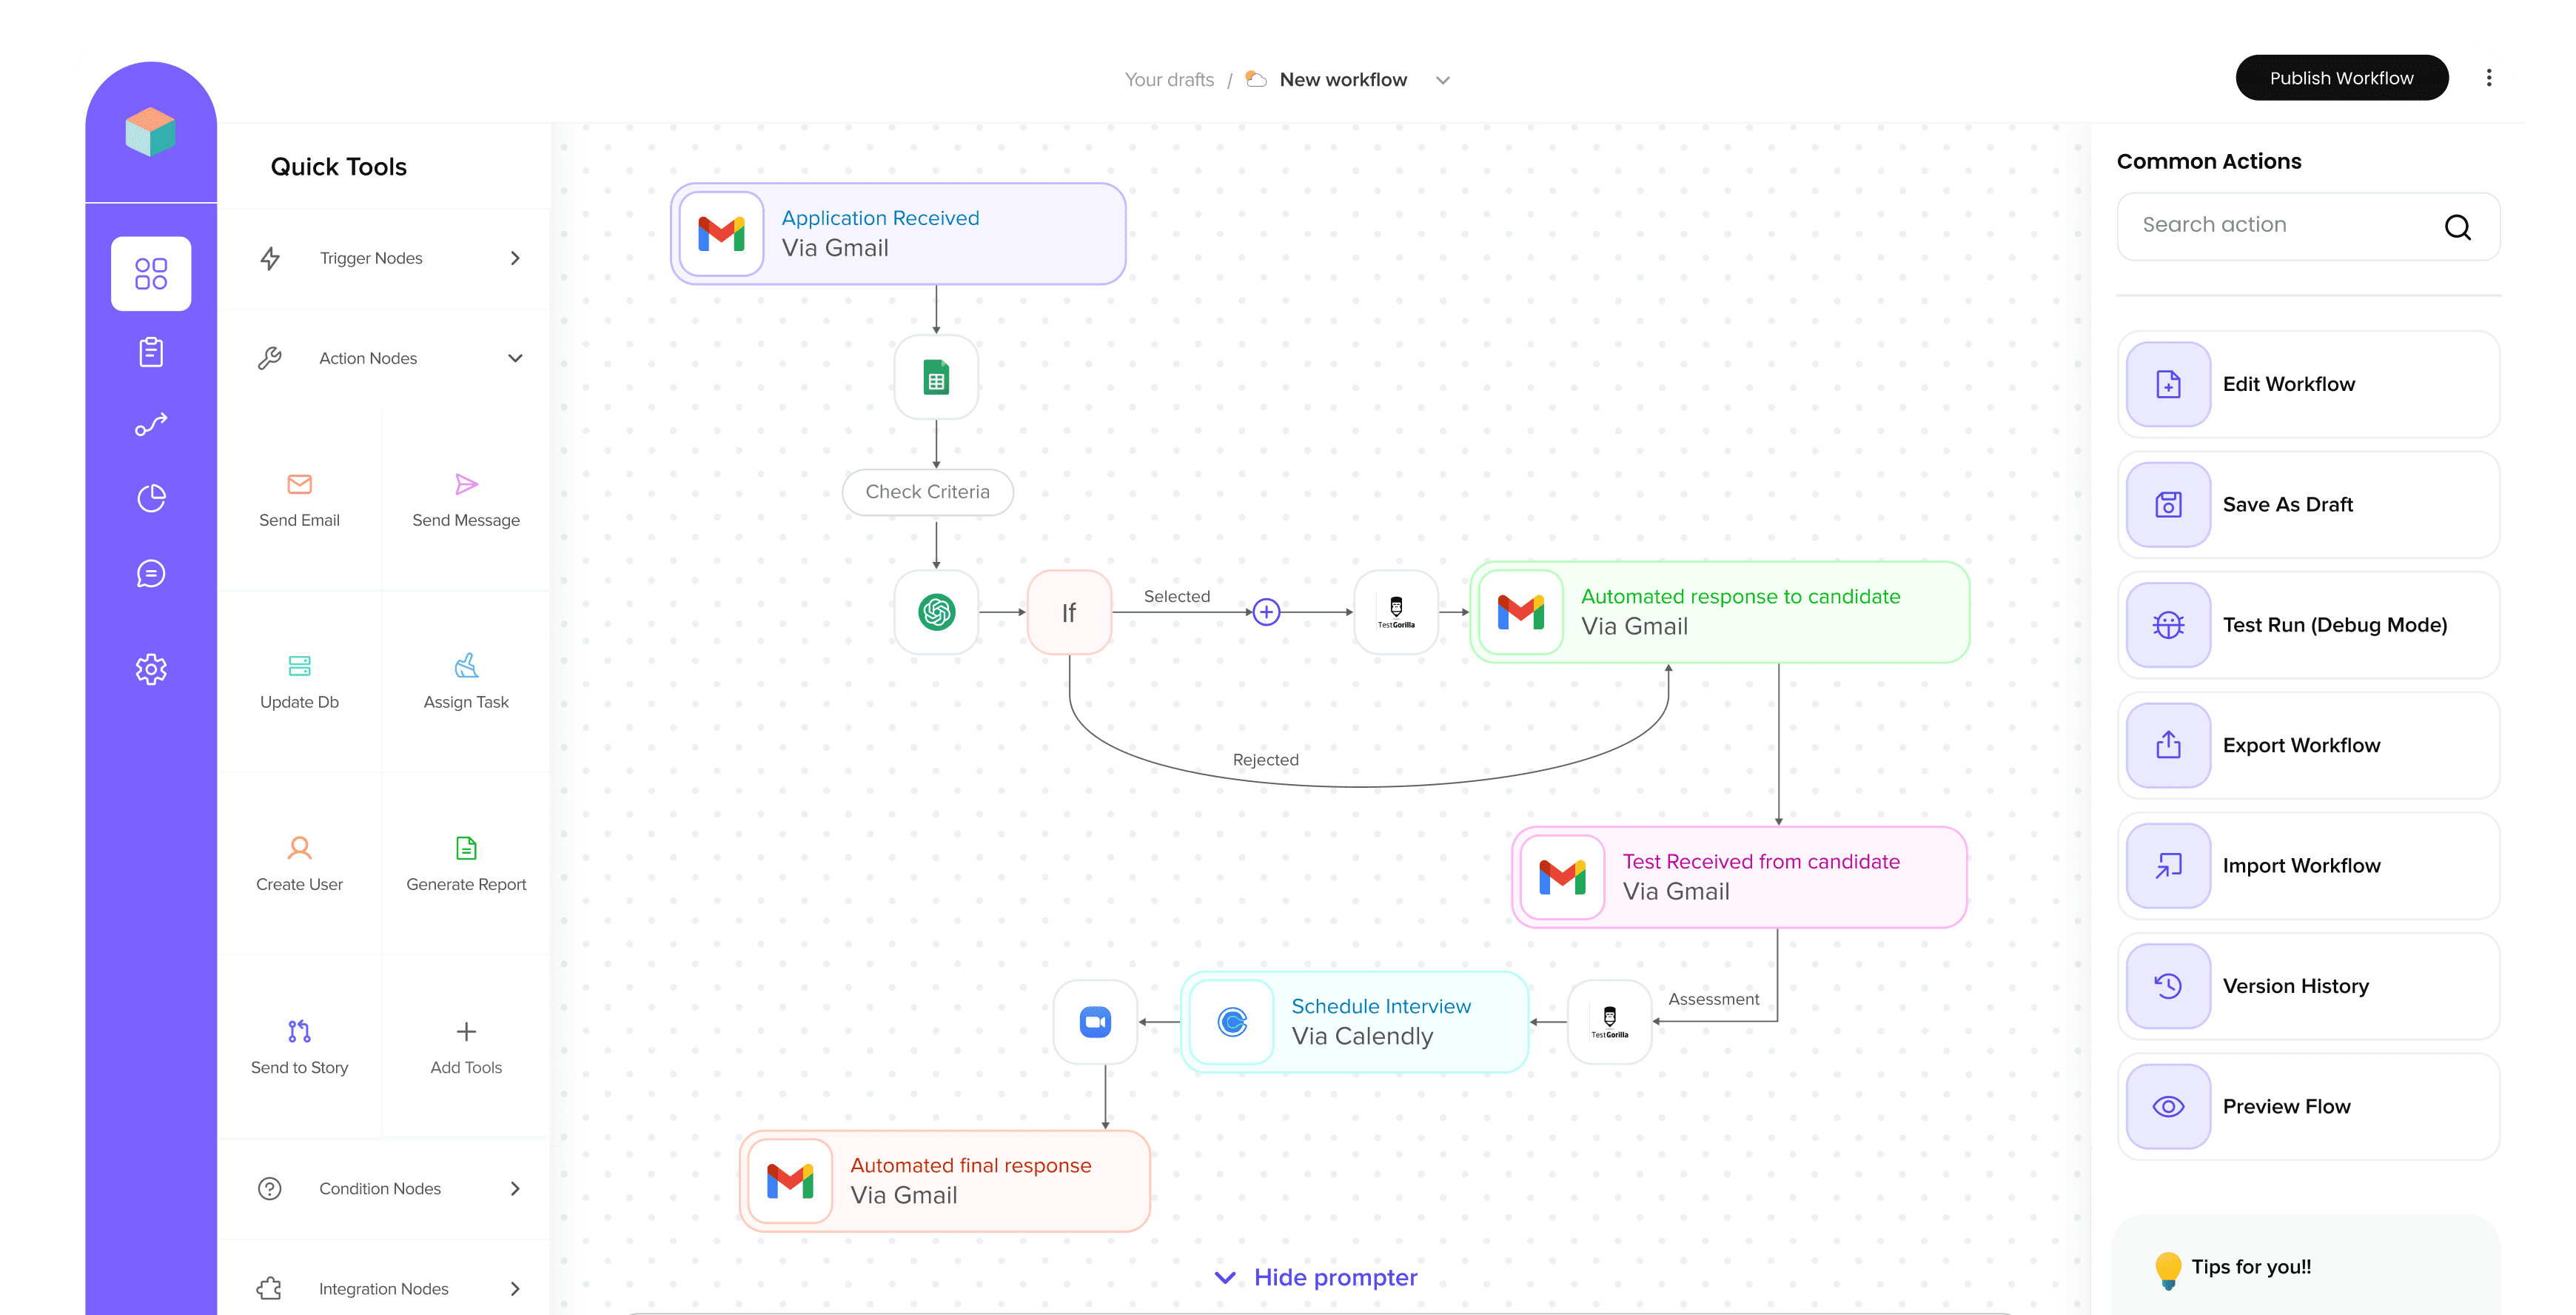Open the Add Tools option in Quick Tools
This screenshot has width=2576, height=1315.
coord(466,1046)
